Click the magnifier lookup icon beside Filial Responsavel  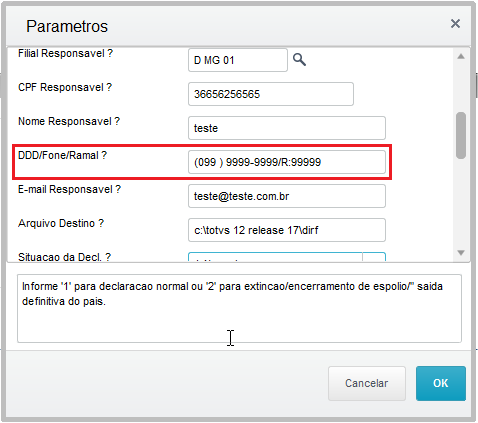tap(299, 60)
